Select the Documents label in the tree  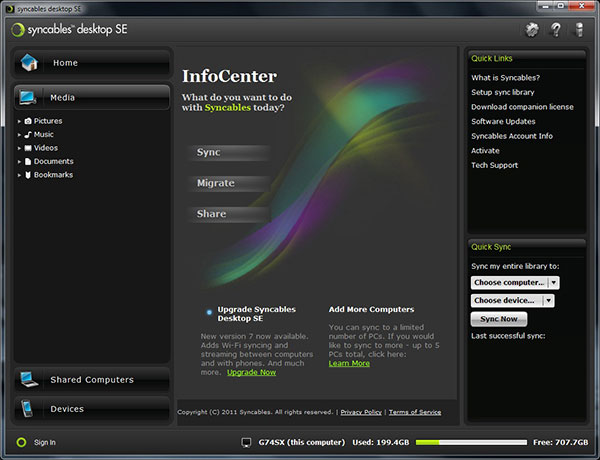(x=54, y=161)
